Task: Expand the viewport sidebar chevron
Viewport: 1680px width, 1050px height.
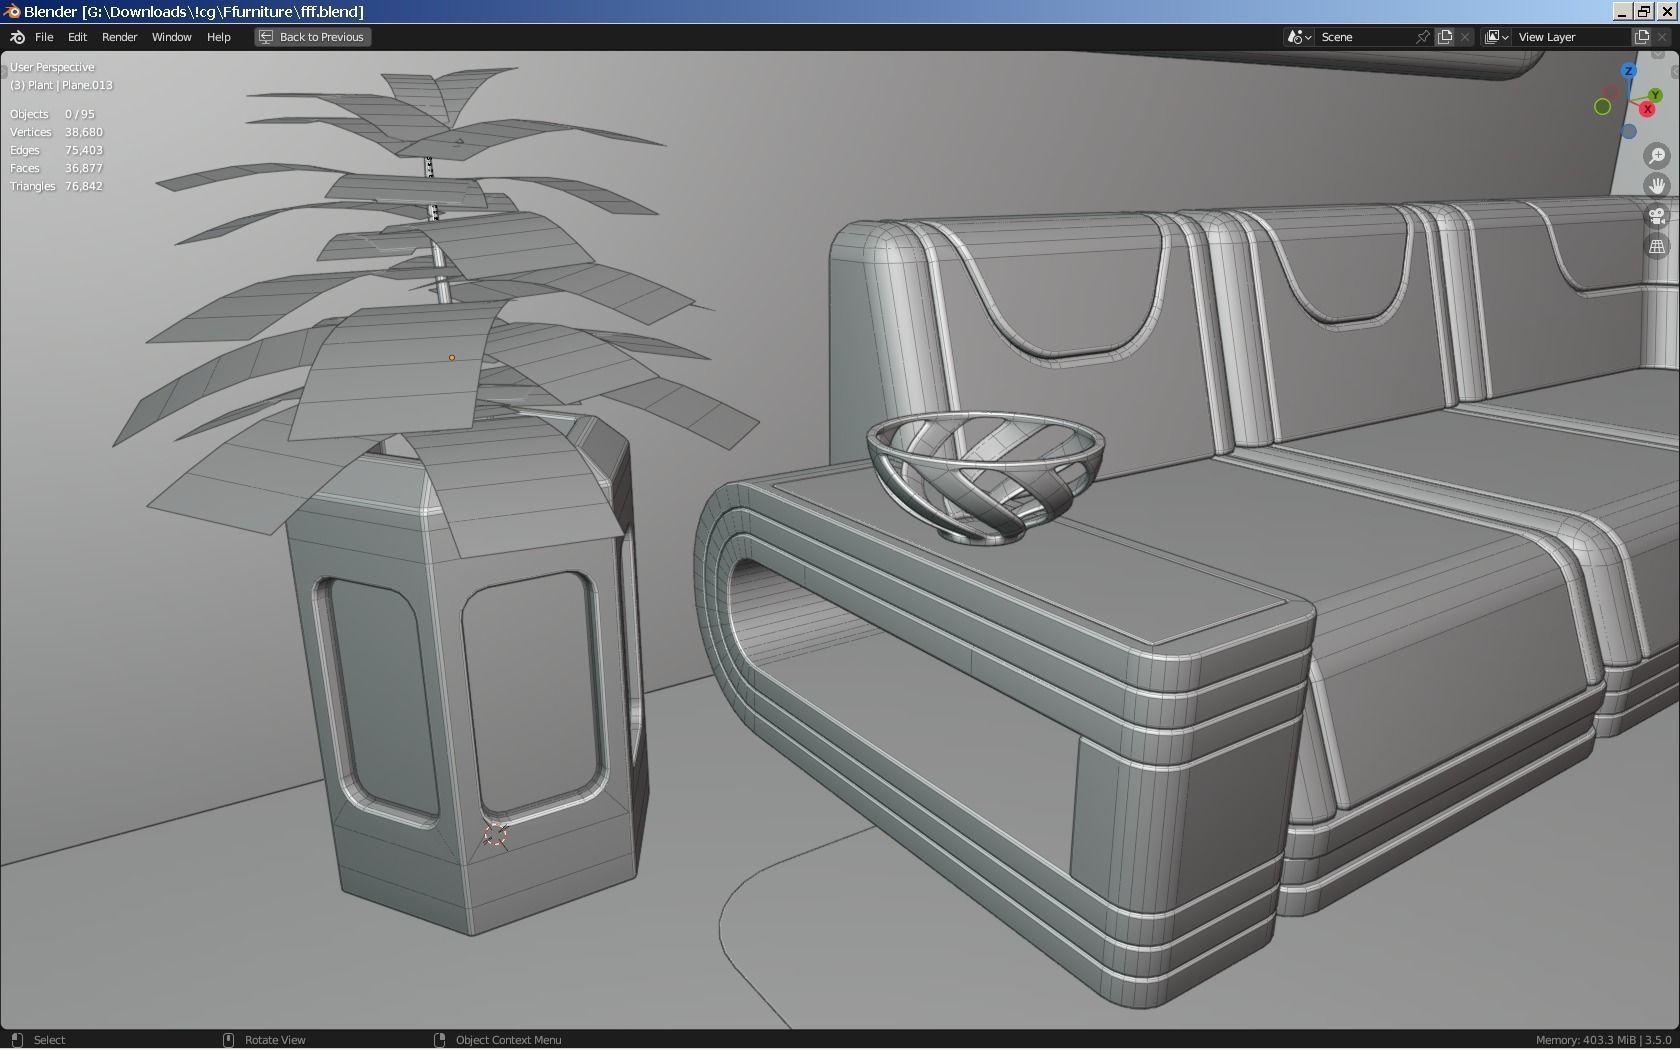Action: click(x=1675, y=71)
